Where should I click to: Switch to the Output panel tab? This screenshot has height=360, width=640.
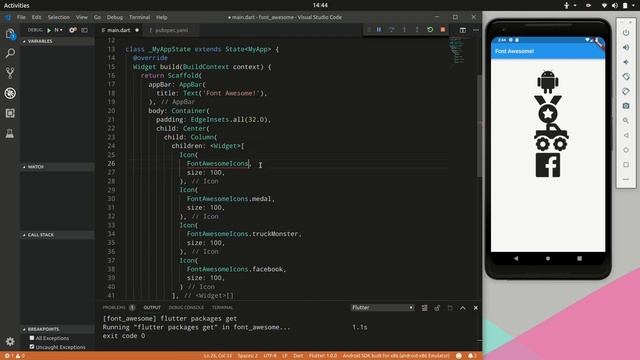click(x=152, y=307)
